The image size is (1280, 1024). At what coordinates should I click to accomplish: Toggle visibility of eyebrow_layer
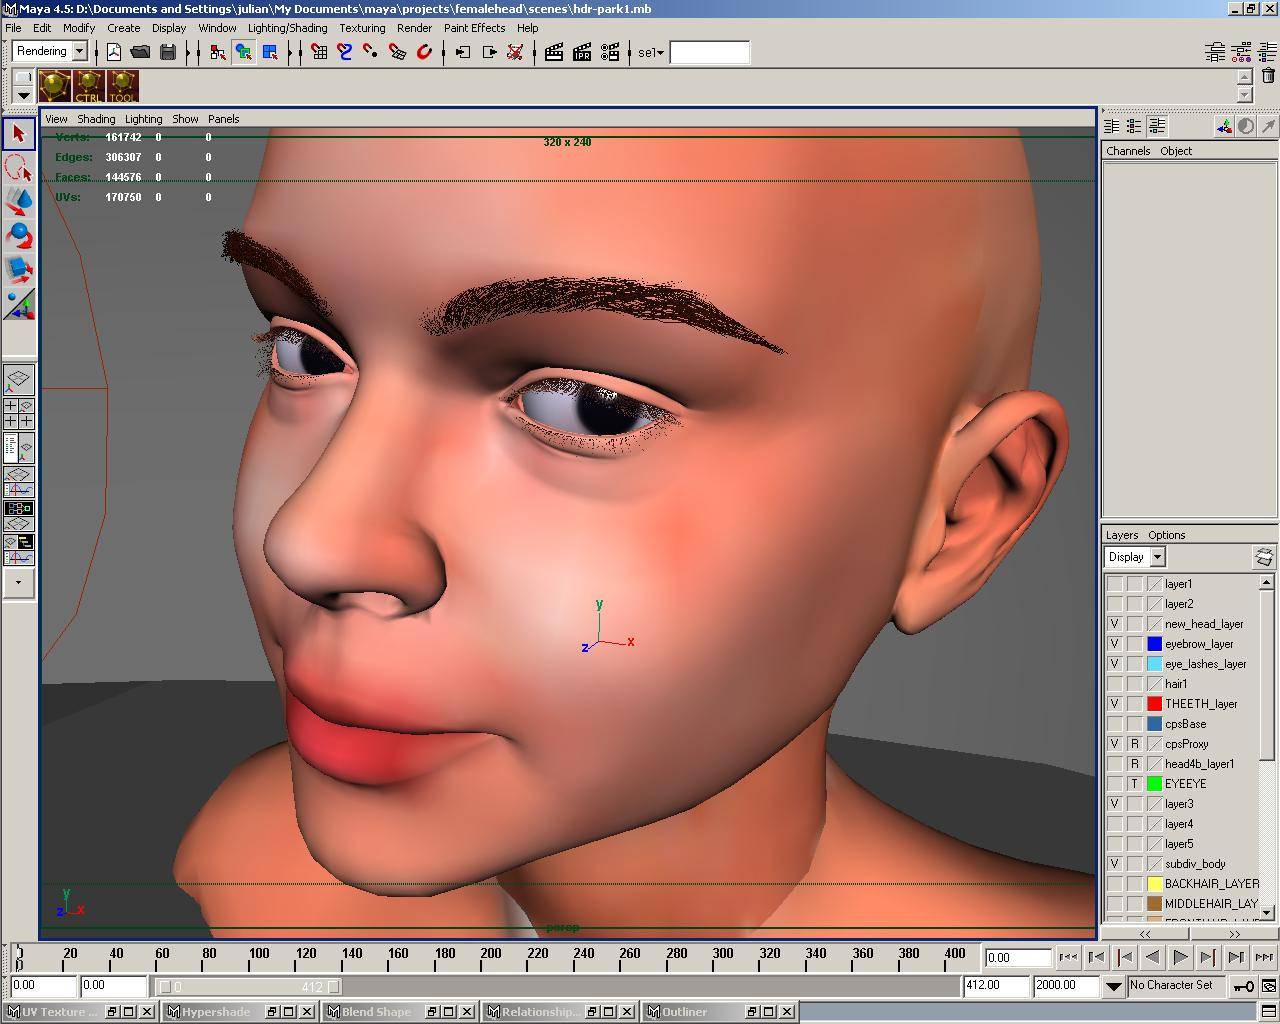1114,644
